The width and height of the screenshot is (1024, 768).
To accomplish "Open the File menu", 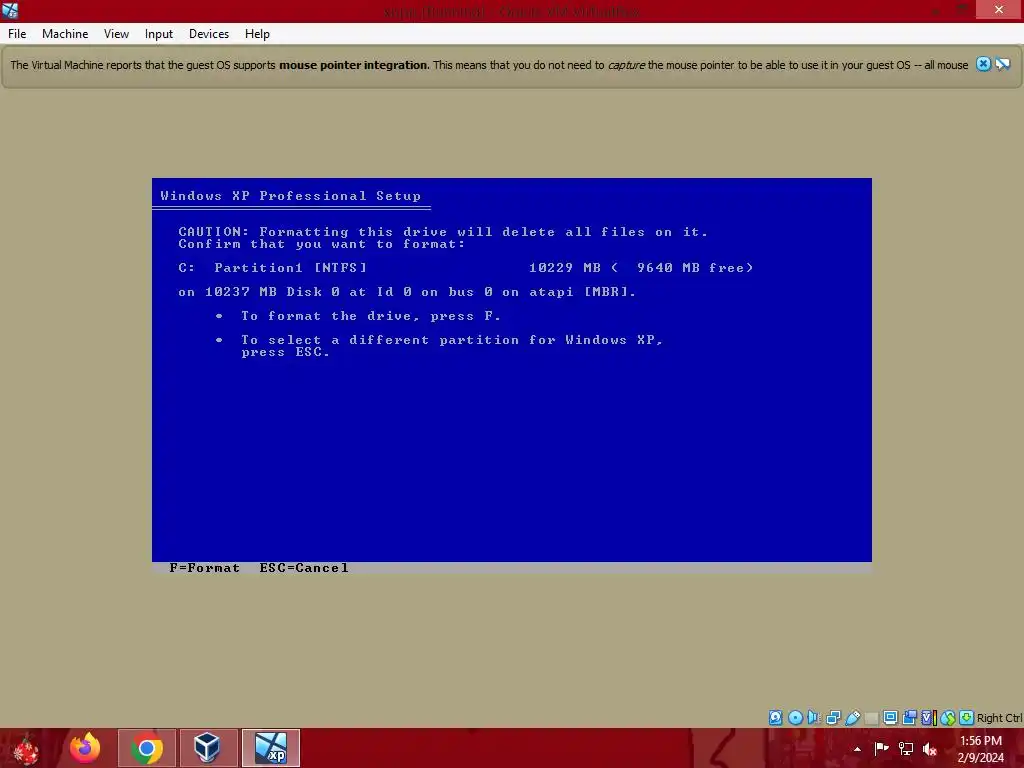I will coord(17,34).
